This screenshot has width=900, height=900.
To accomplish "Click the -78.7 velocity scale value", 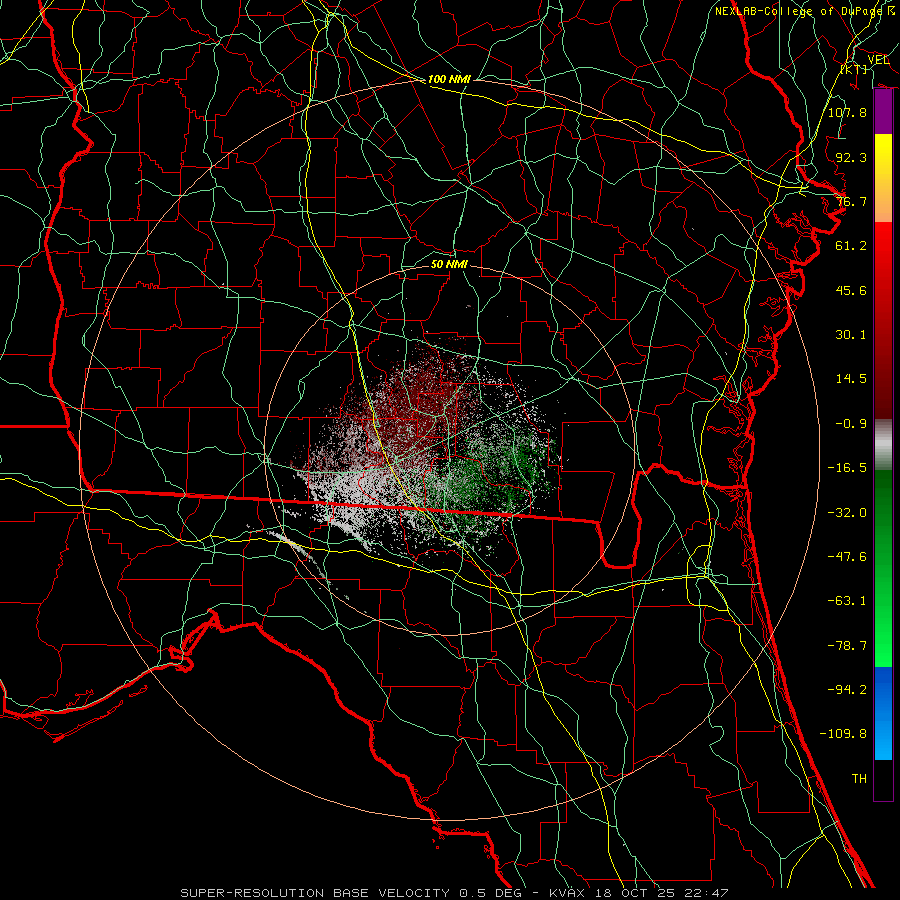I will [x=847, y=646].
